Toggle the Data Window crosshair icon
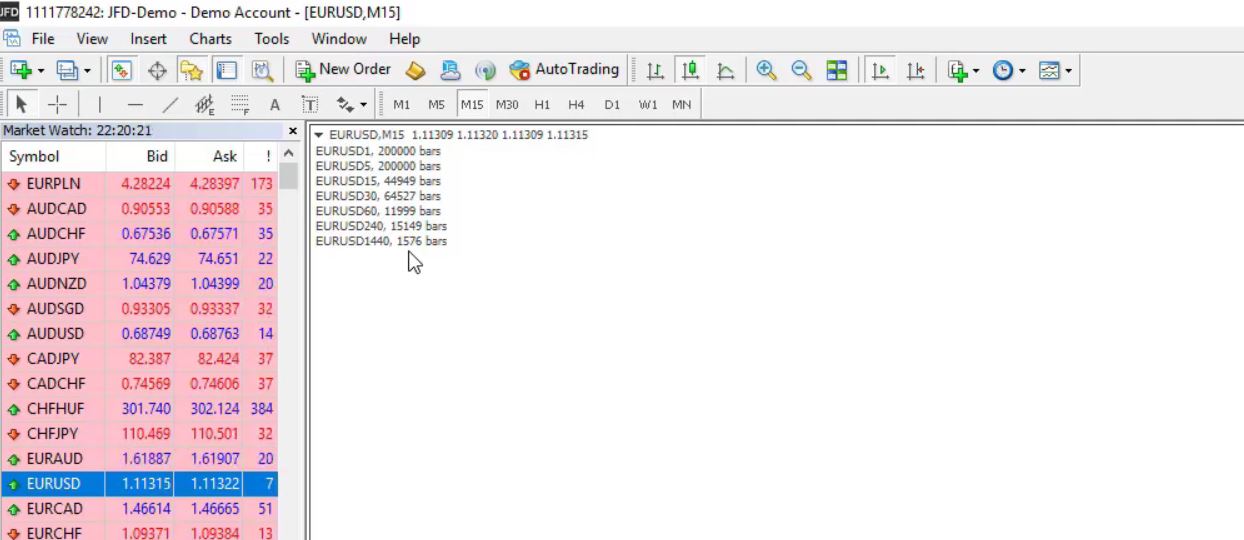Image resolution: width=1244 pixels, height=540 pixels. pos(157,70)
